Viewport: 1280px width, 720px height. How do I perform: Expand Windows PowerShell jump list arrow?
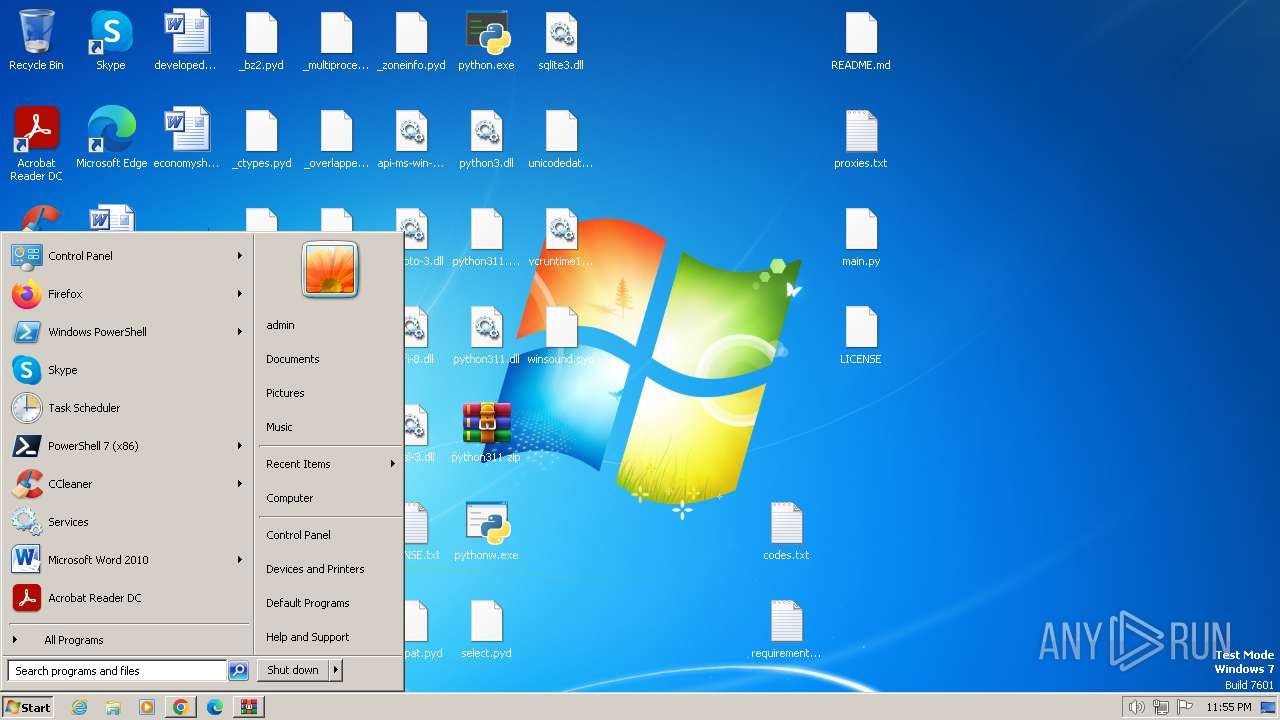click(240, 332)
